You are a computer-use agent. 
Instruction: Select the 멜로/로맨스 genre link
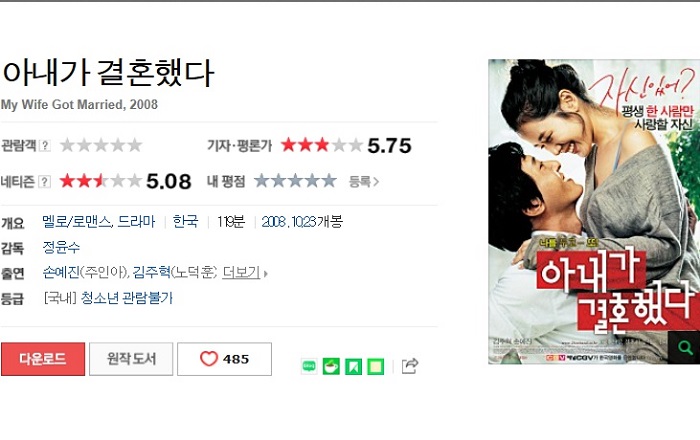76,222
